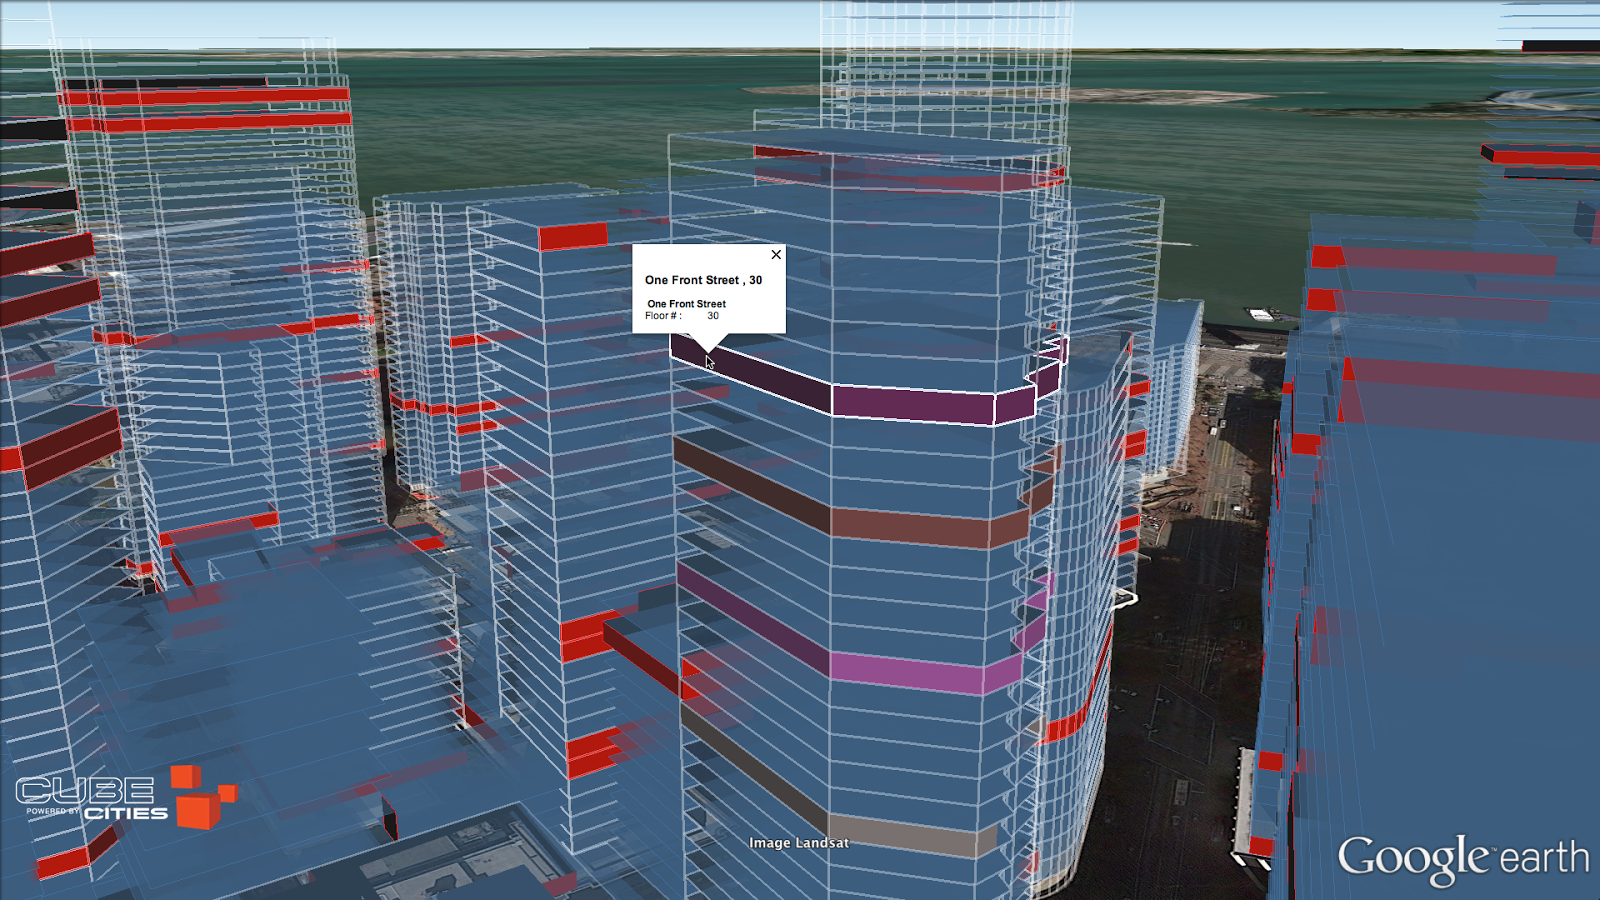
Task: Click the waterfront pier in the satellite imagery
Action: pyautogui.click(x=1262, y=312)
